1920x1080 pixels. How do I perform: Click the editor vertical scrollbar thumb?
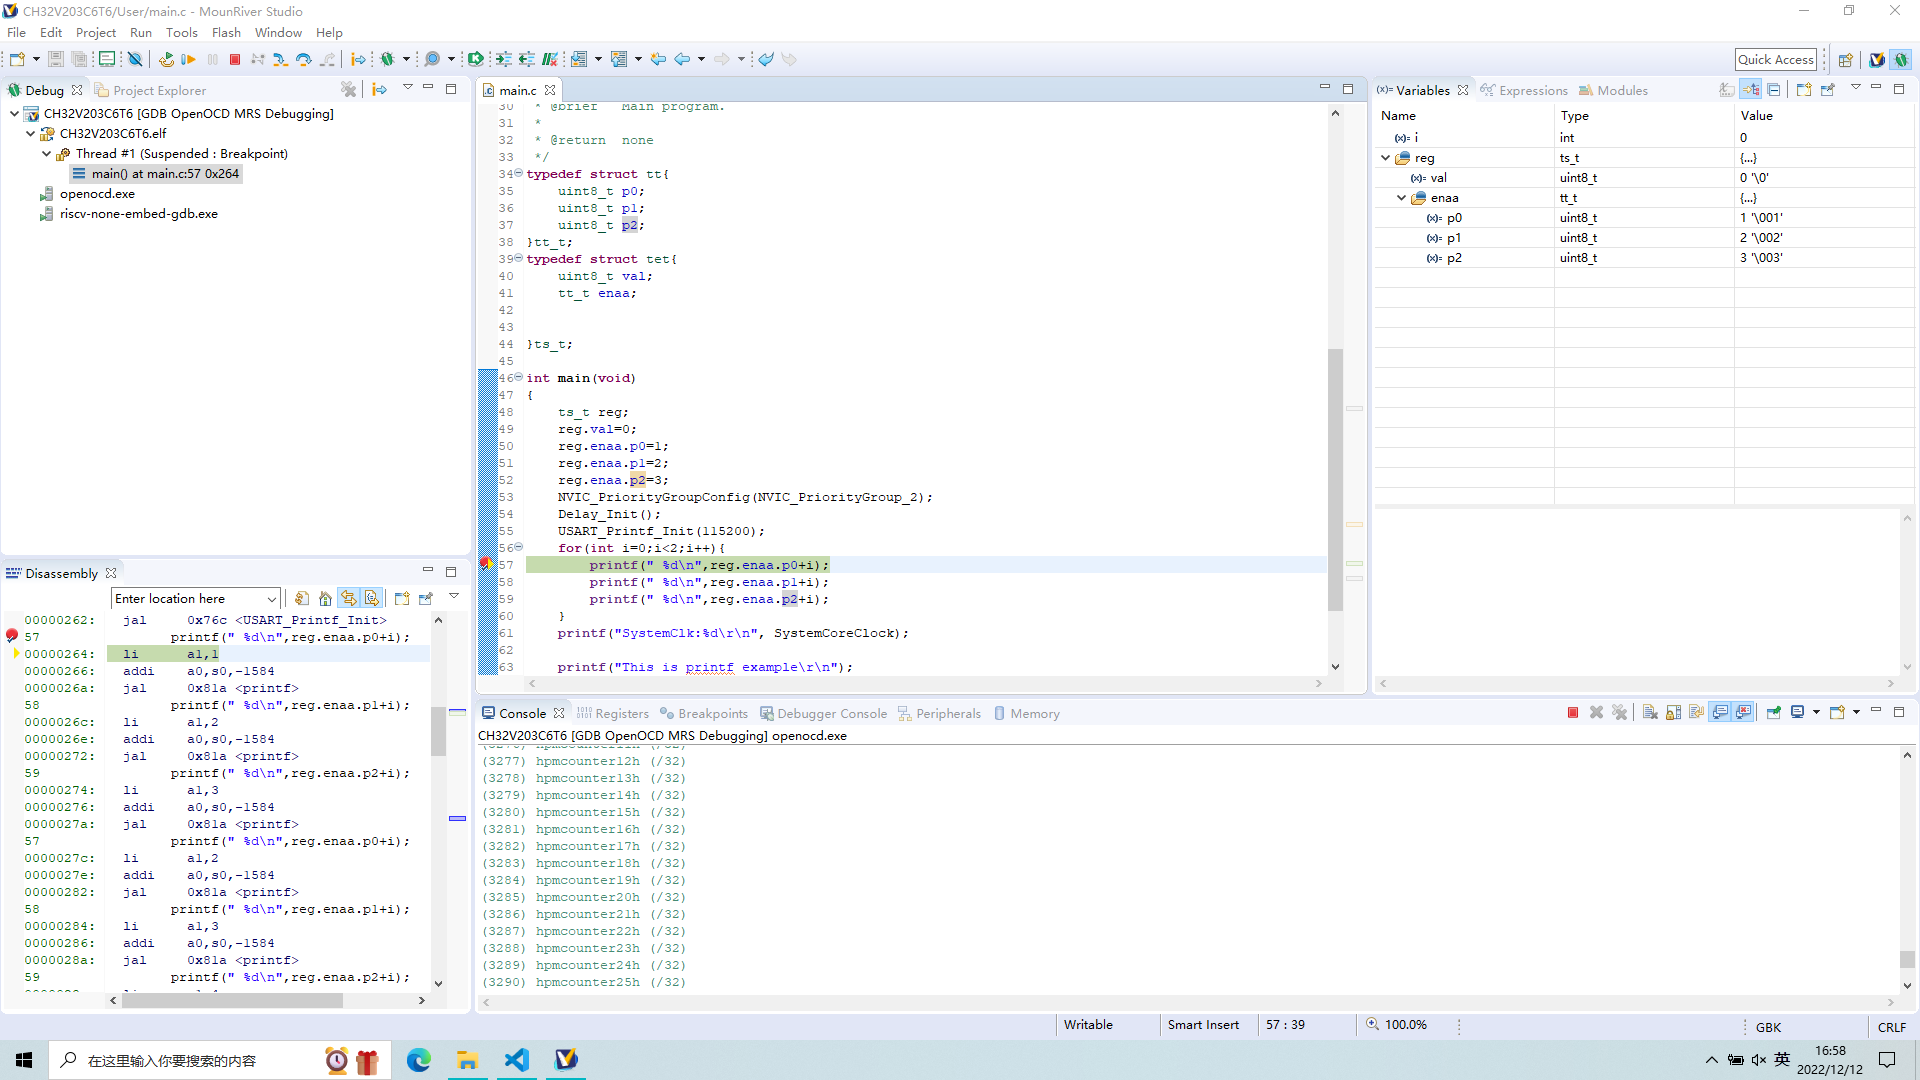(x=1335, y=479)
